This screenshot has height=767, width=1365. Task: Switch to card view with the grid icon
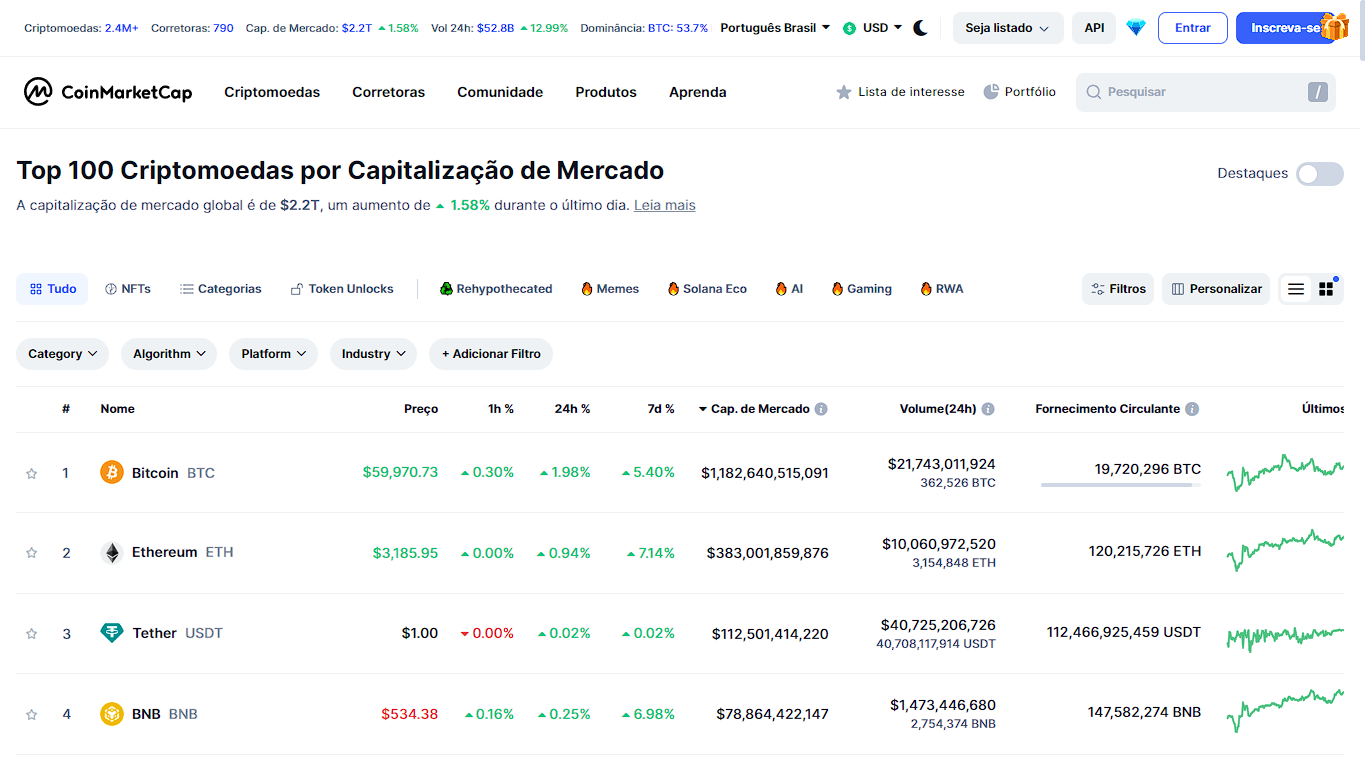click(x=1325, y=288)
